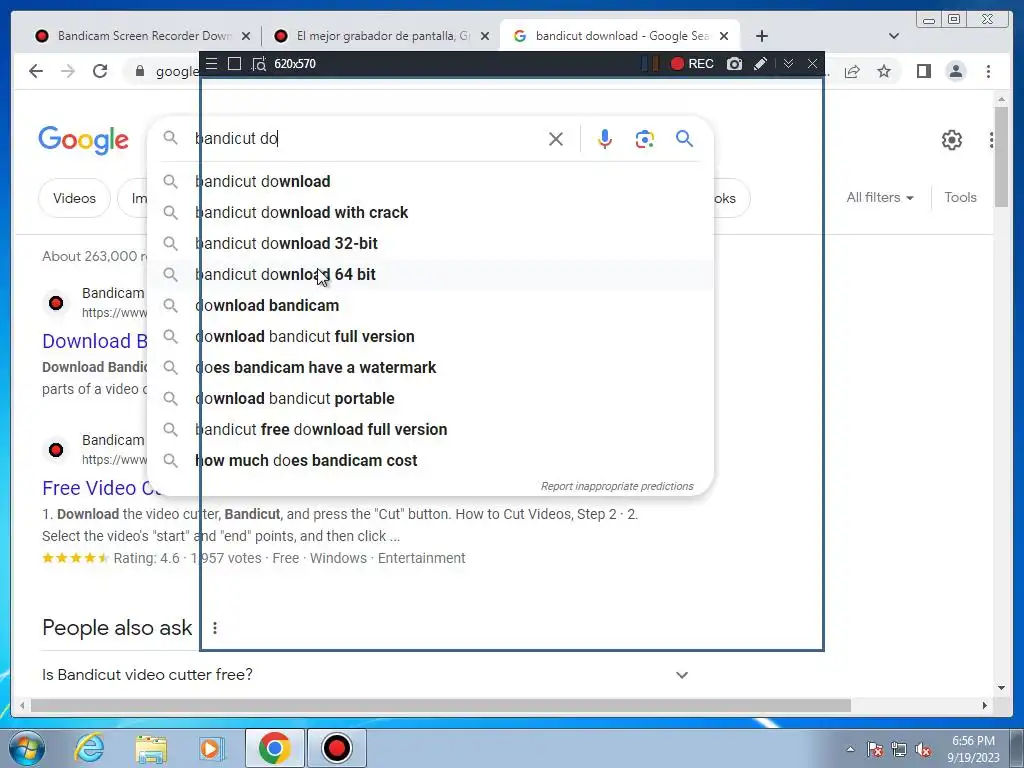Screen dimensions: 1024x768
Task: Open the taskbar clock showing 6:56 PM
Action: pyautogui.click(x=973, y=749)
